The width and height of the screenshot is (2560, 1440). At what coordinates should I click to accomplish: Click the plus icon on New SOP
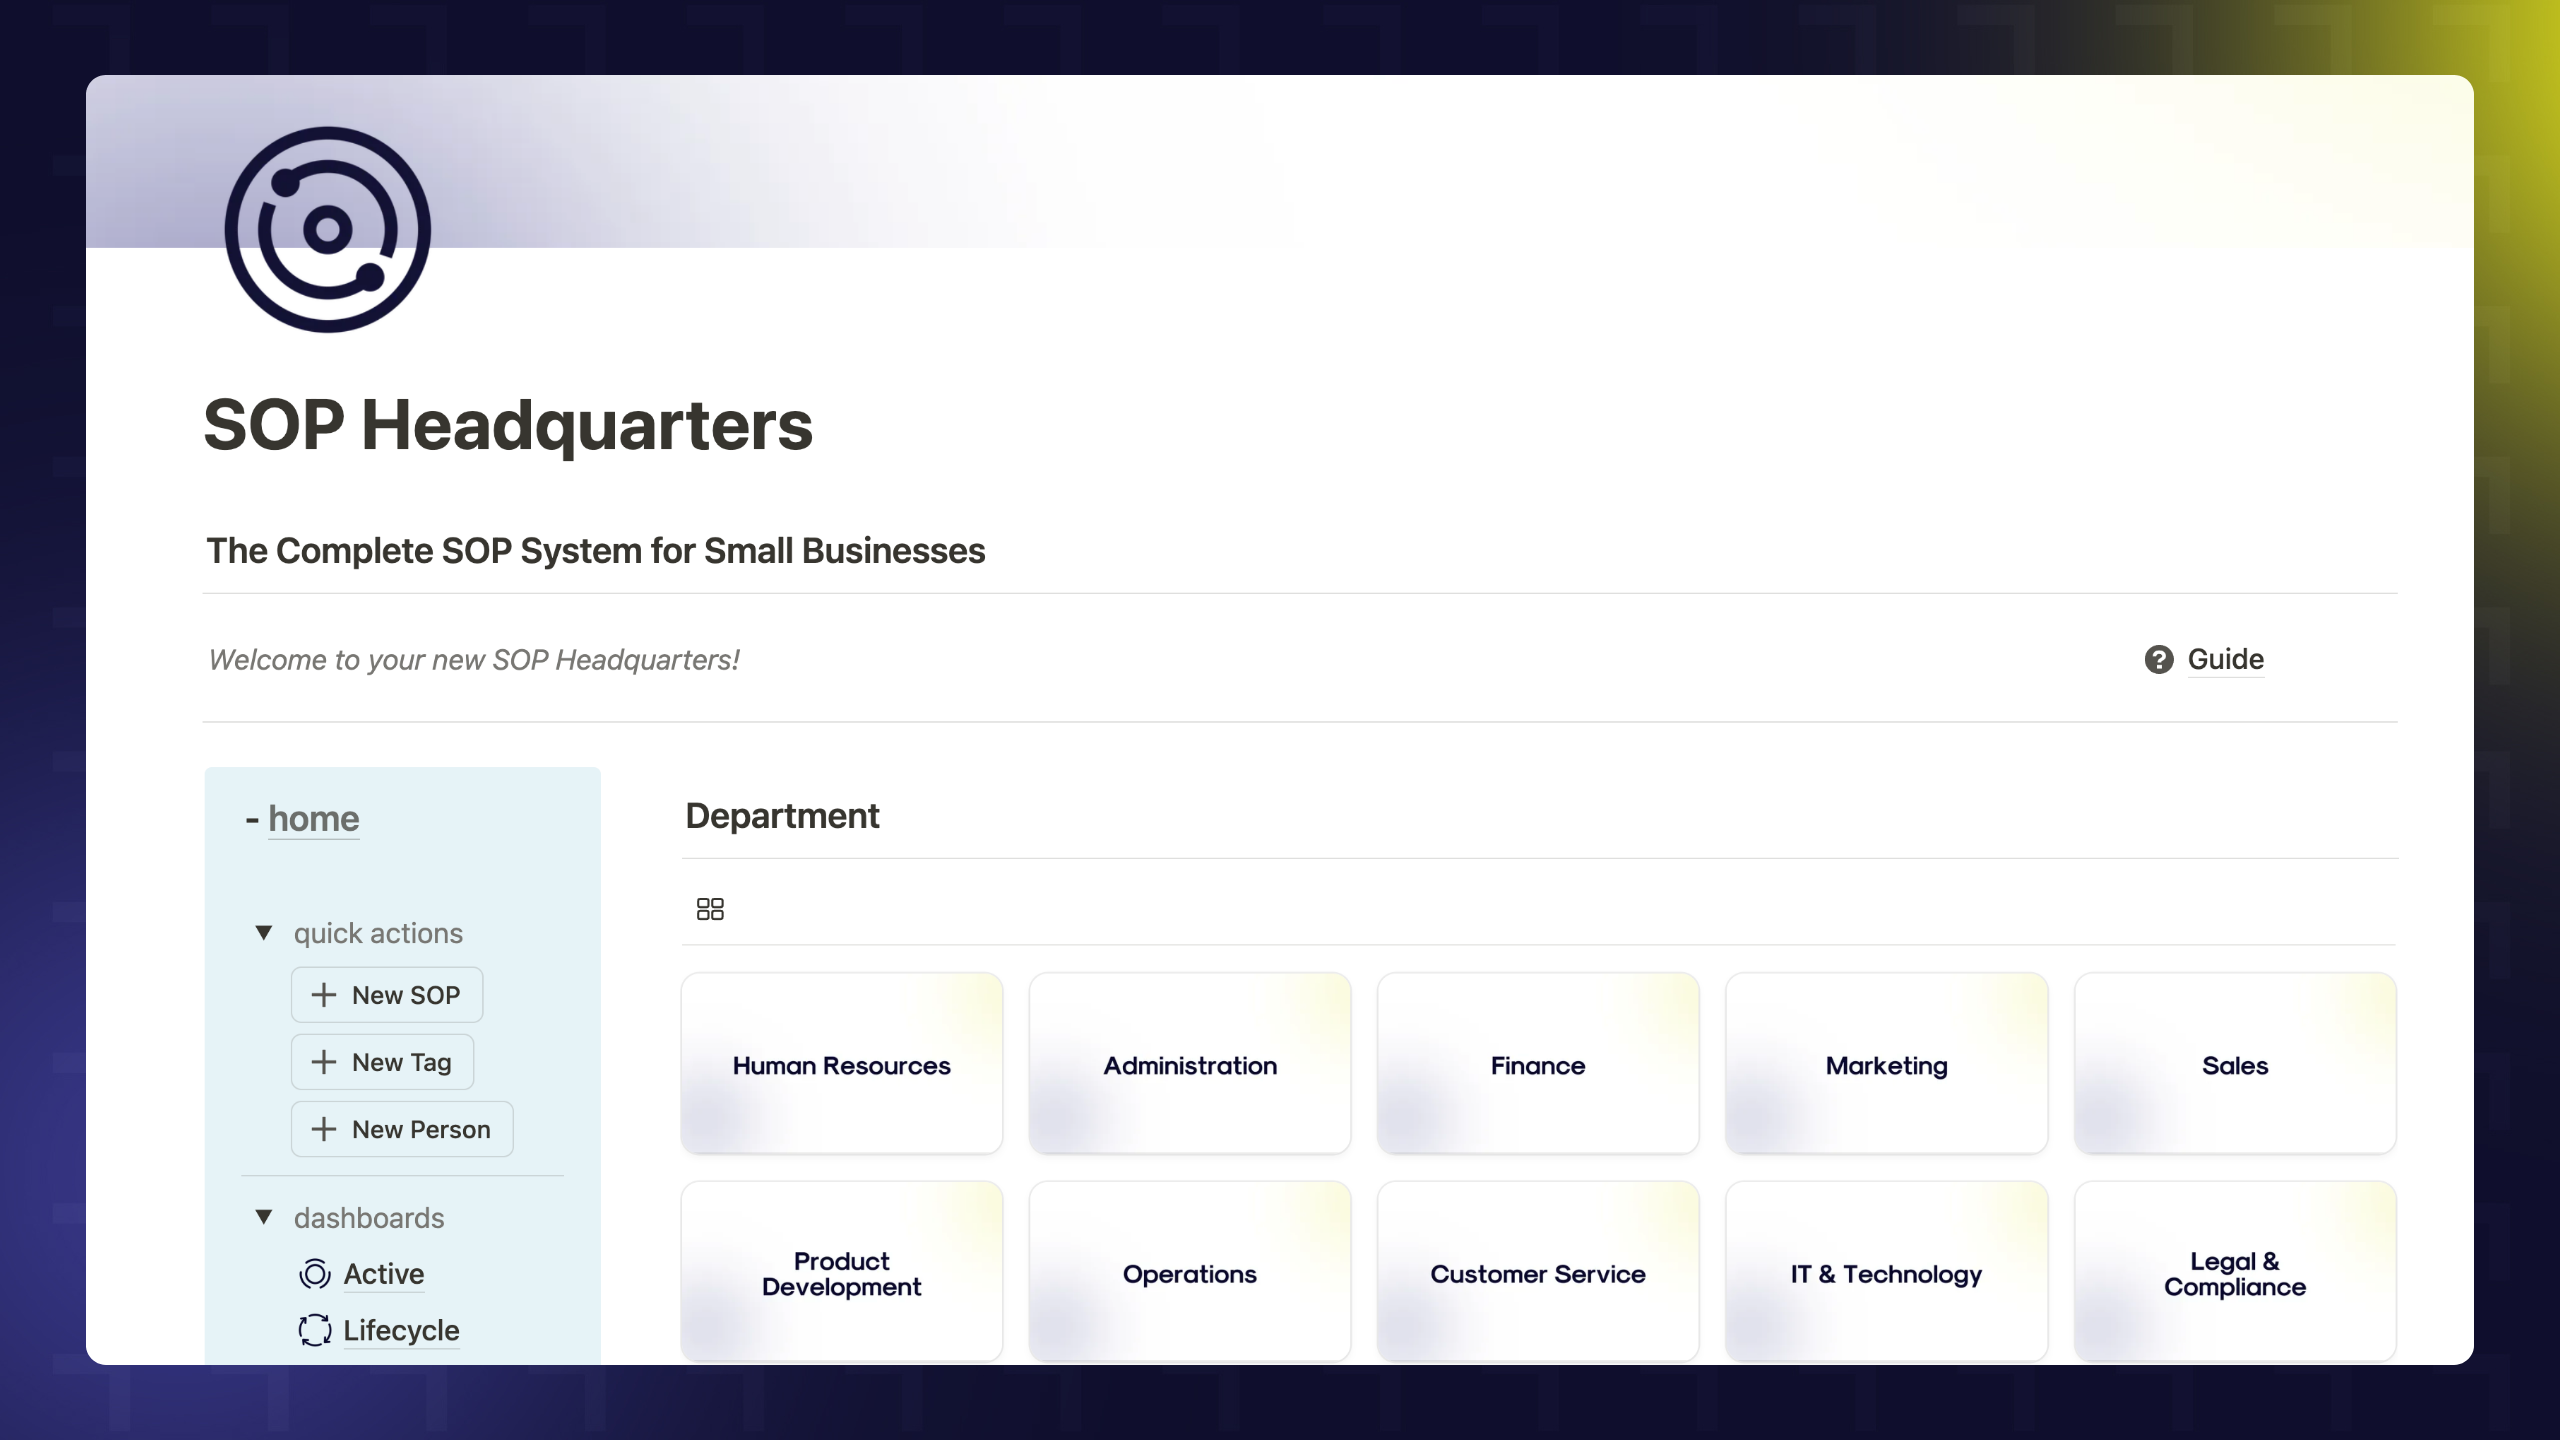click(x=324, y=995)
